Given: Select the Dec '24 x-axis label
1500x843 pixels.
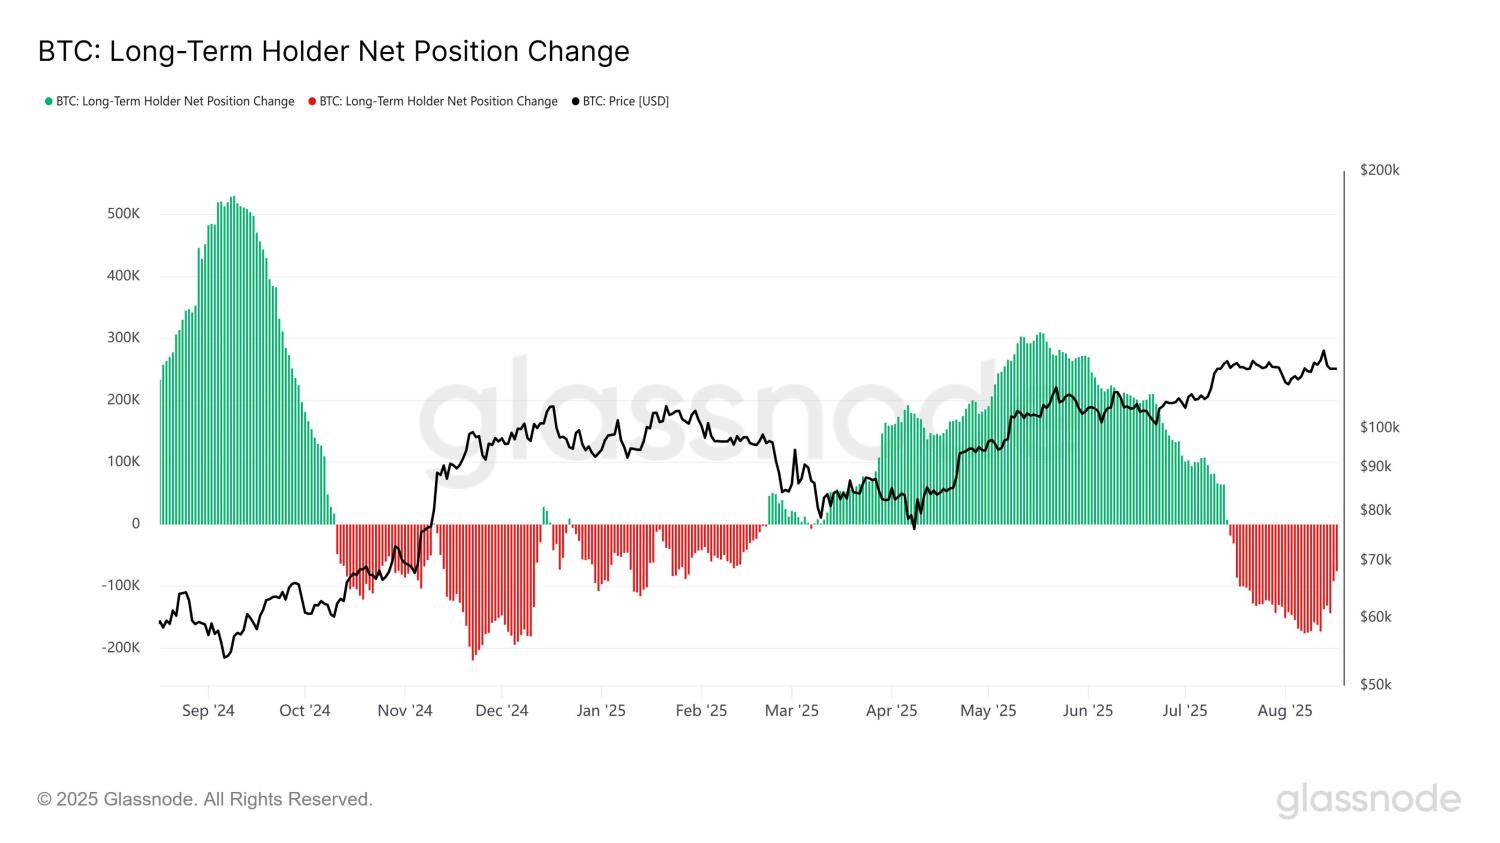Looking at the screenshot, I should (x=502, y=711).
